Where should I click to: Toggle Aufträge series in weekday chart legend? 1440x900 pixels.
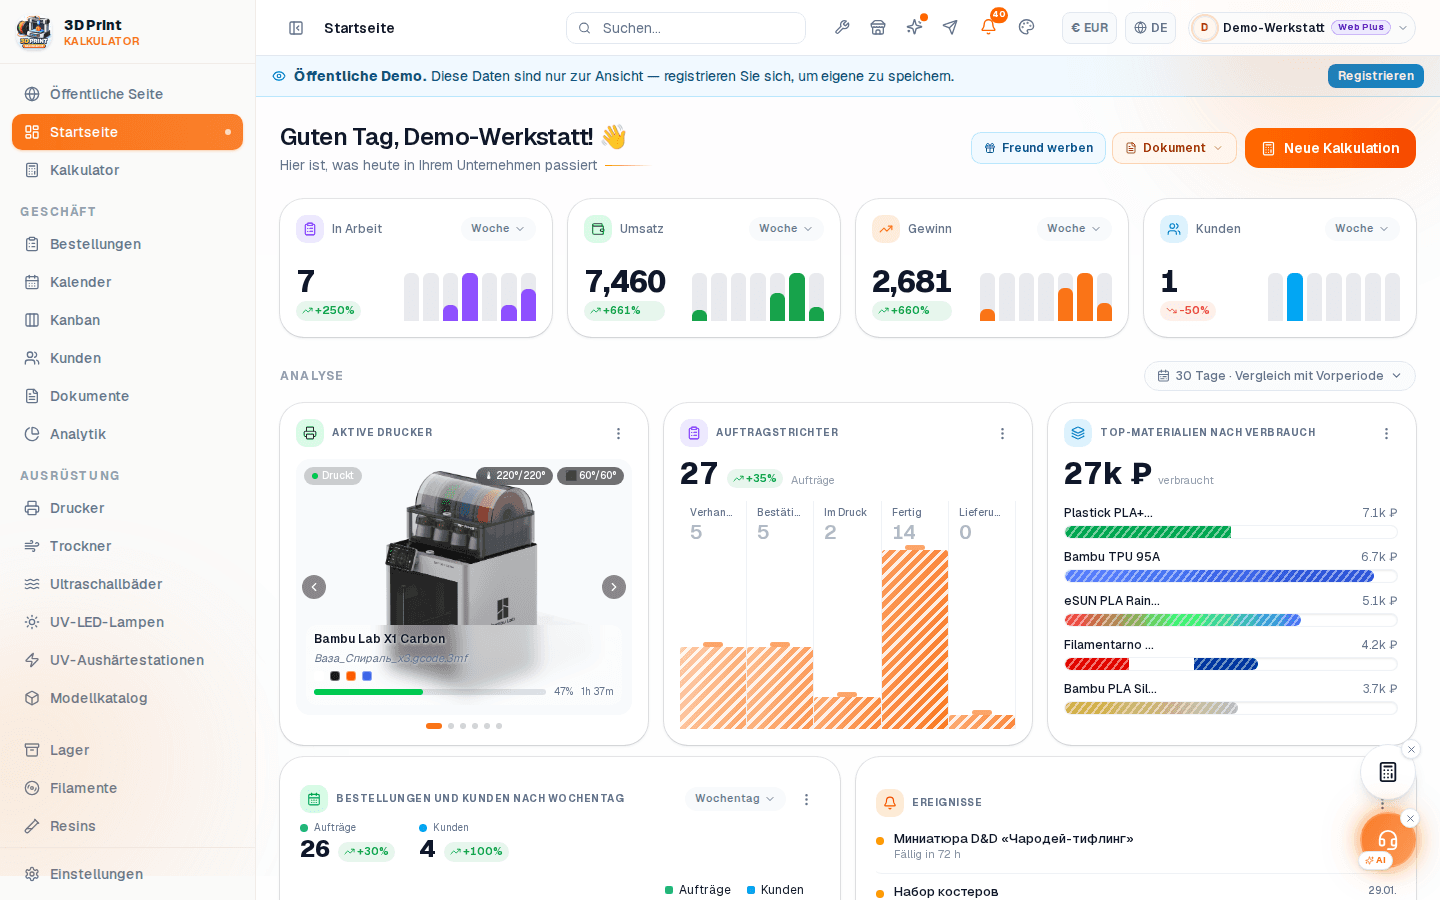698,890
